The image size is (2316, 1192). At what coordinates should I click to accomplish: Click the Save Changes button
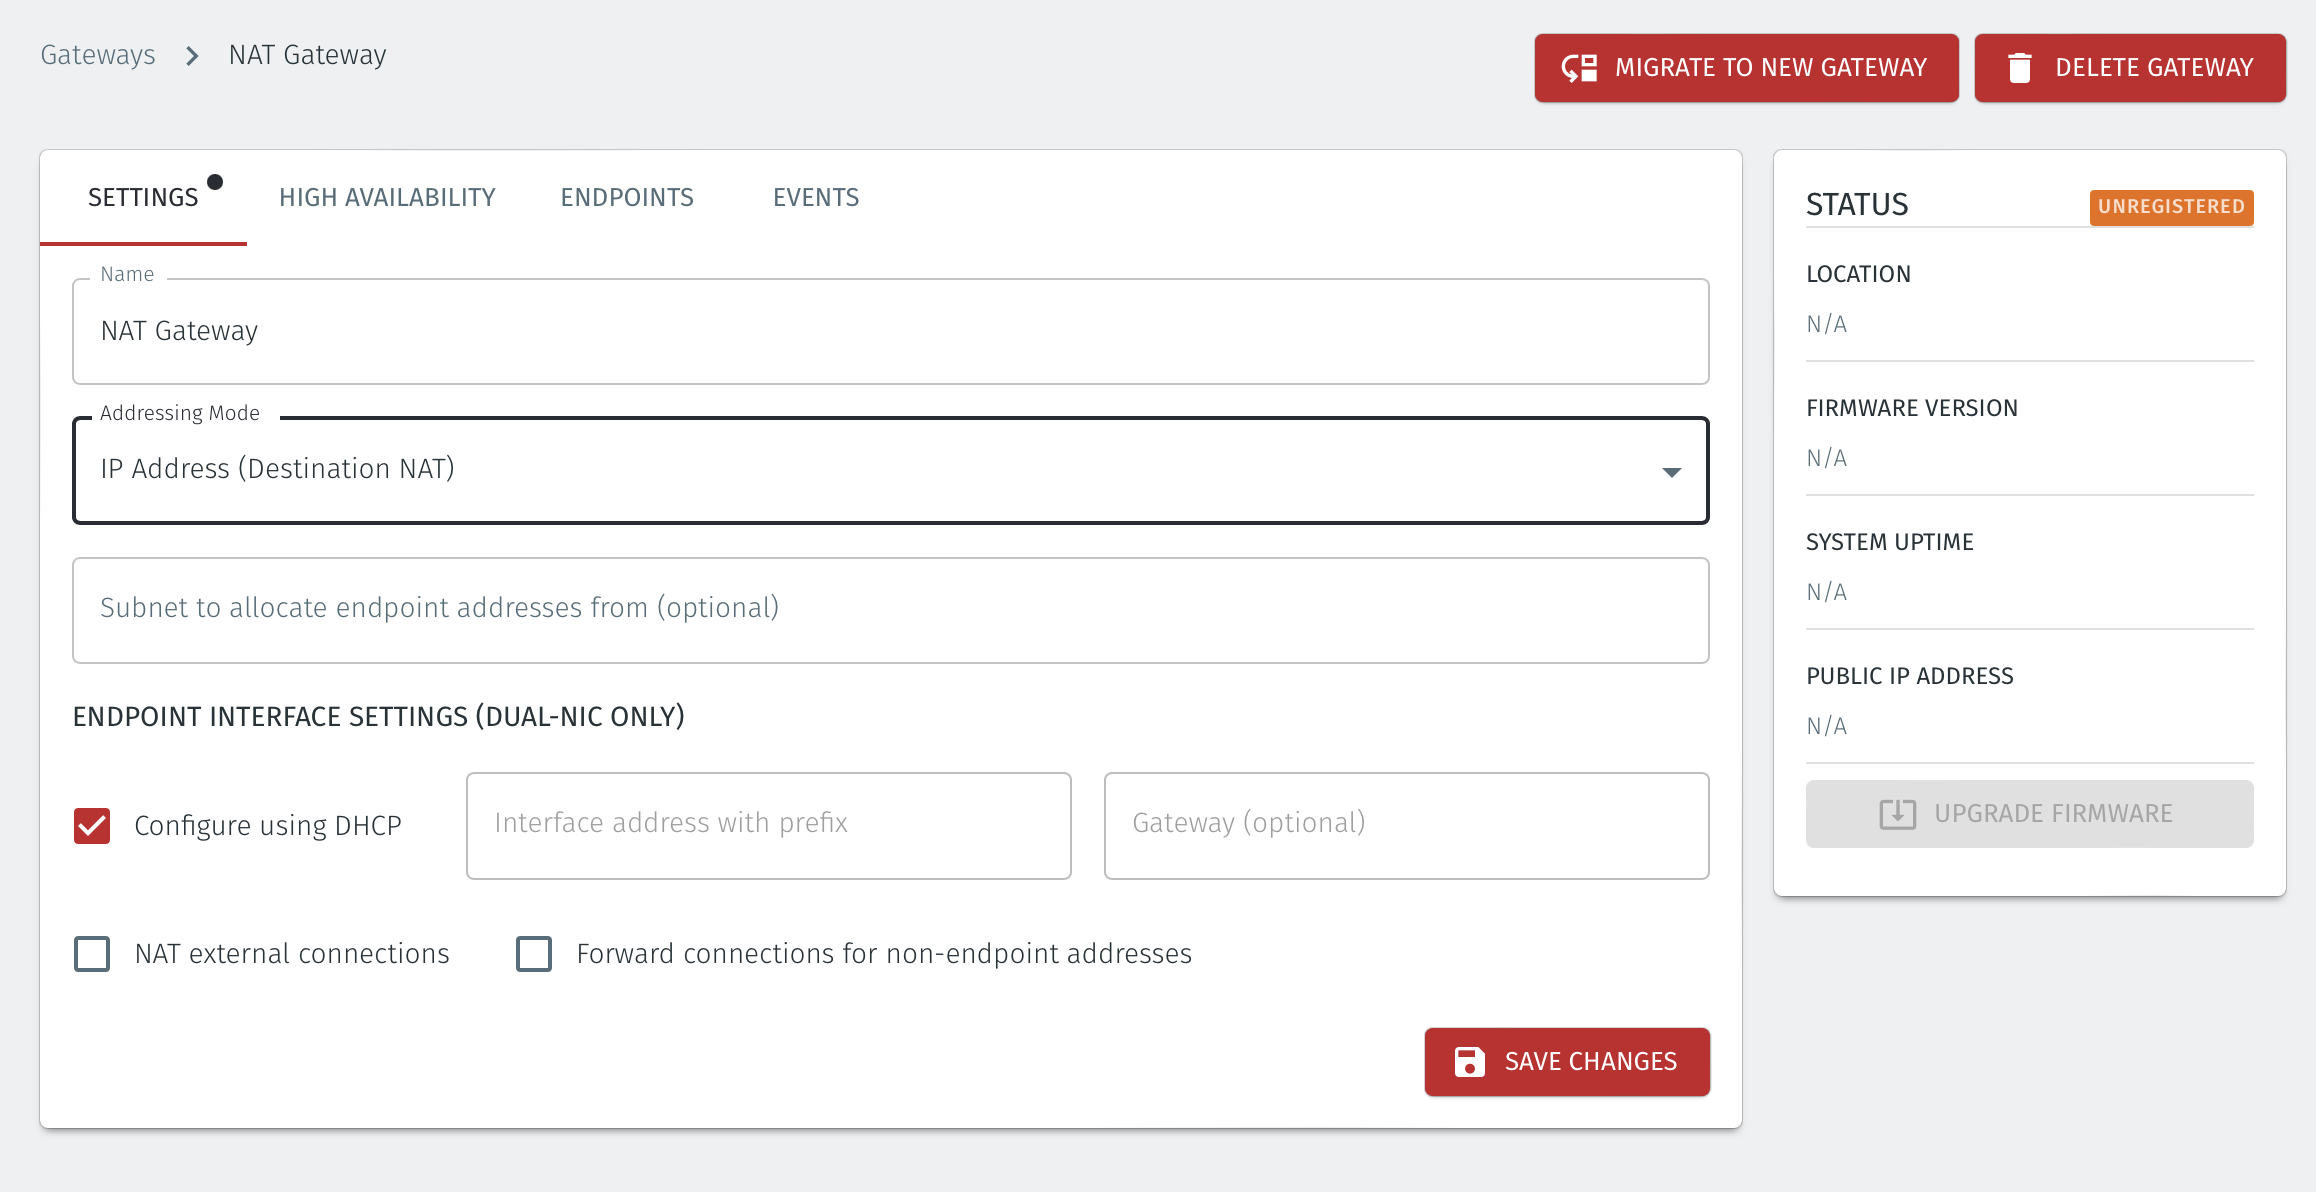1567,1061
